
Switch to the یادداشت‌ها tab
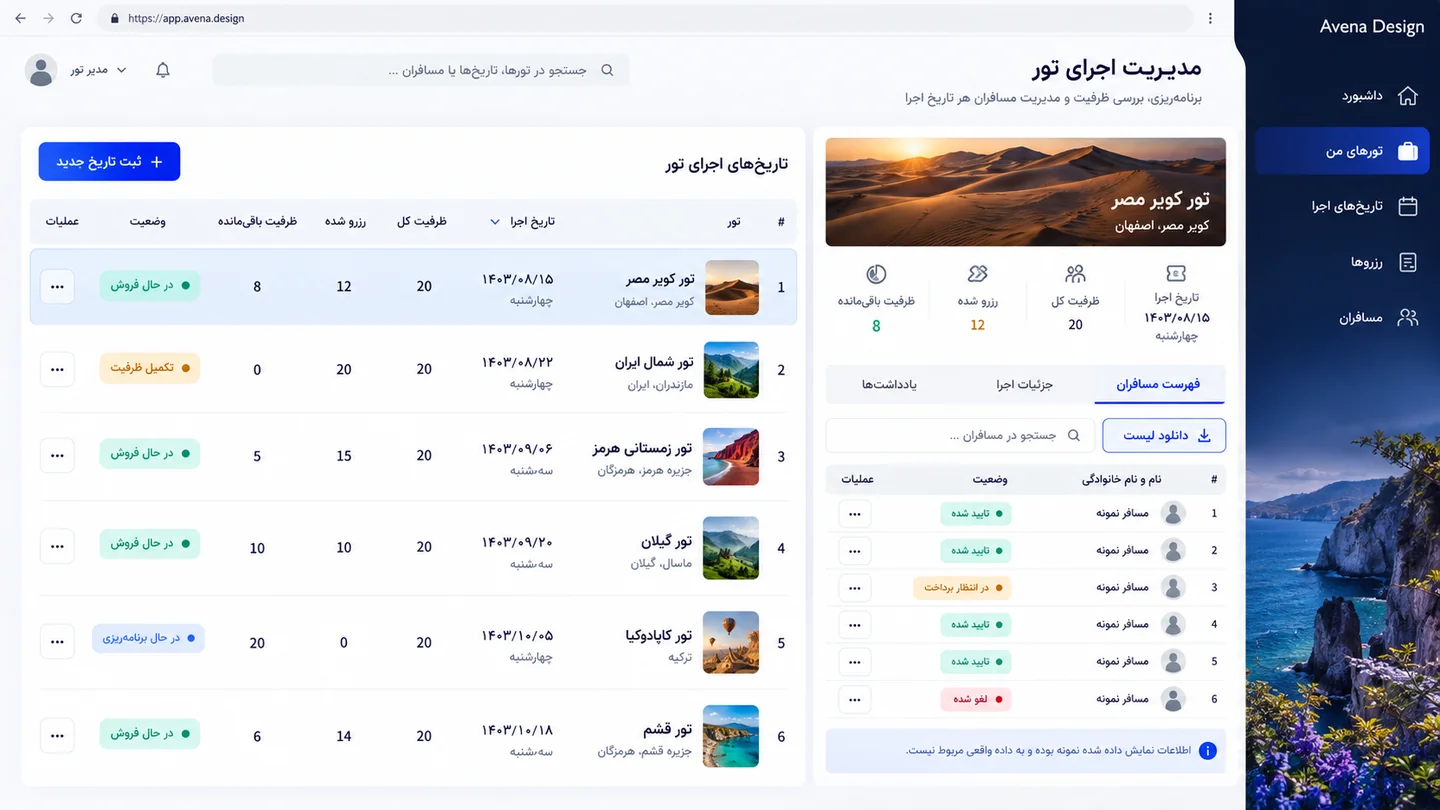[889, 384]
